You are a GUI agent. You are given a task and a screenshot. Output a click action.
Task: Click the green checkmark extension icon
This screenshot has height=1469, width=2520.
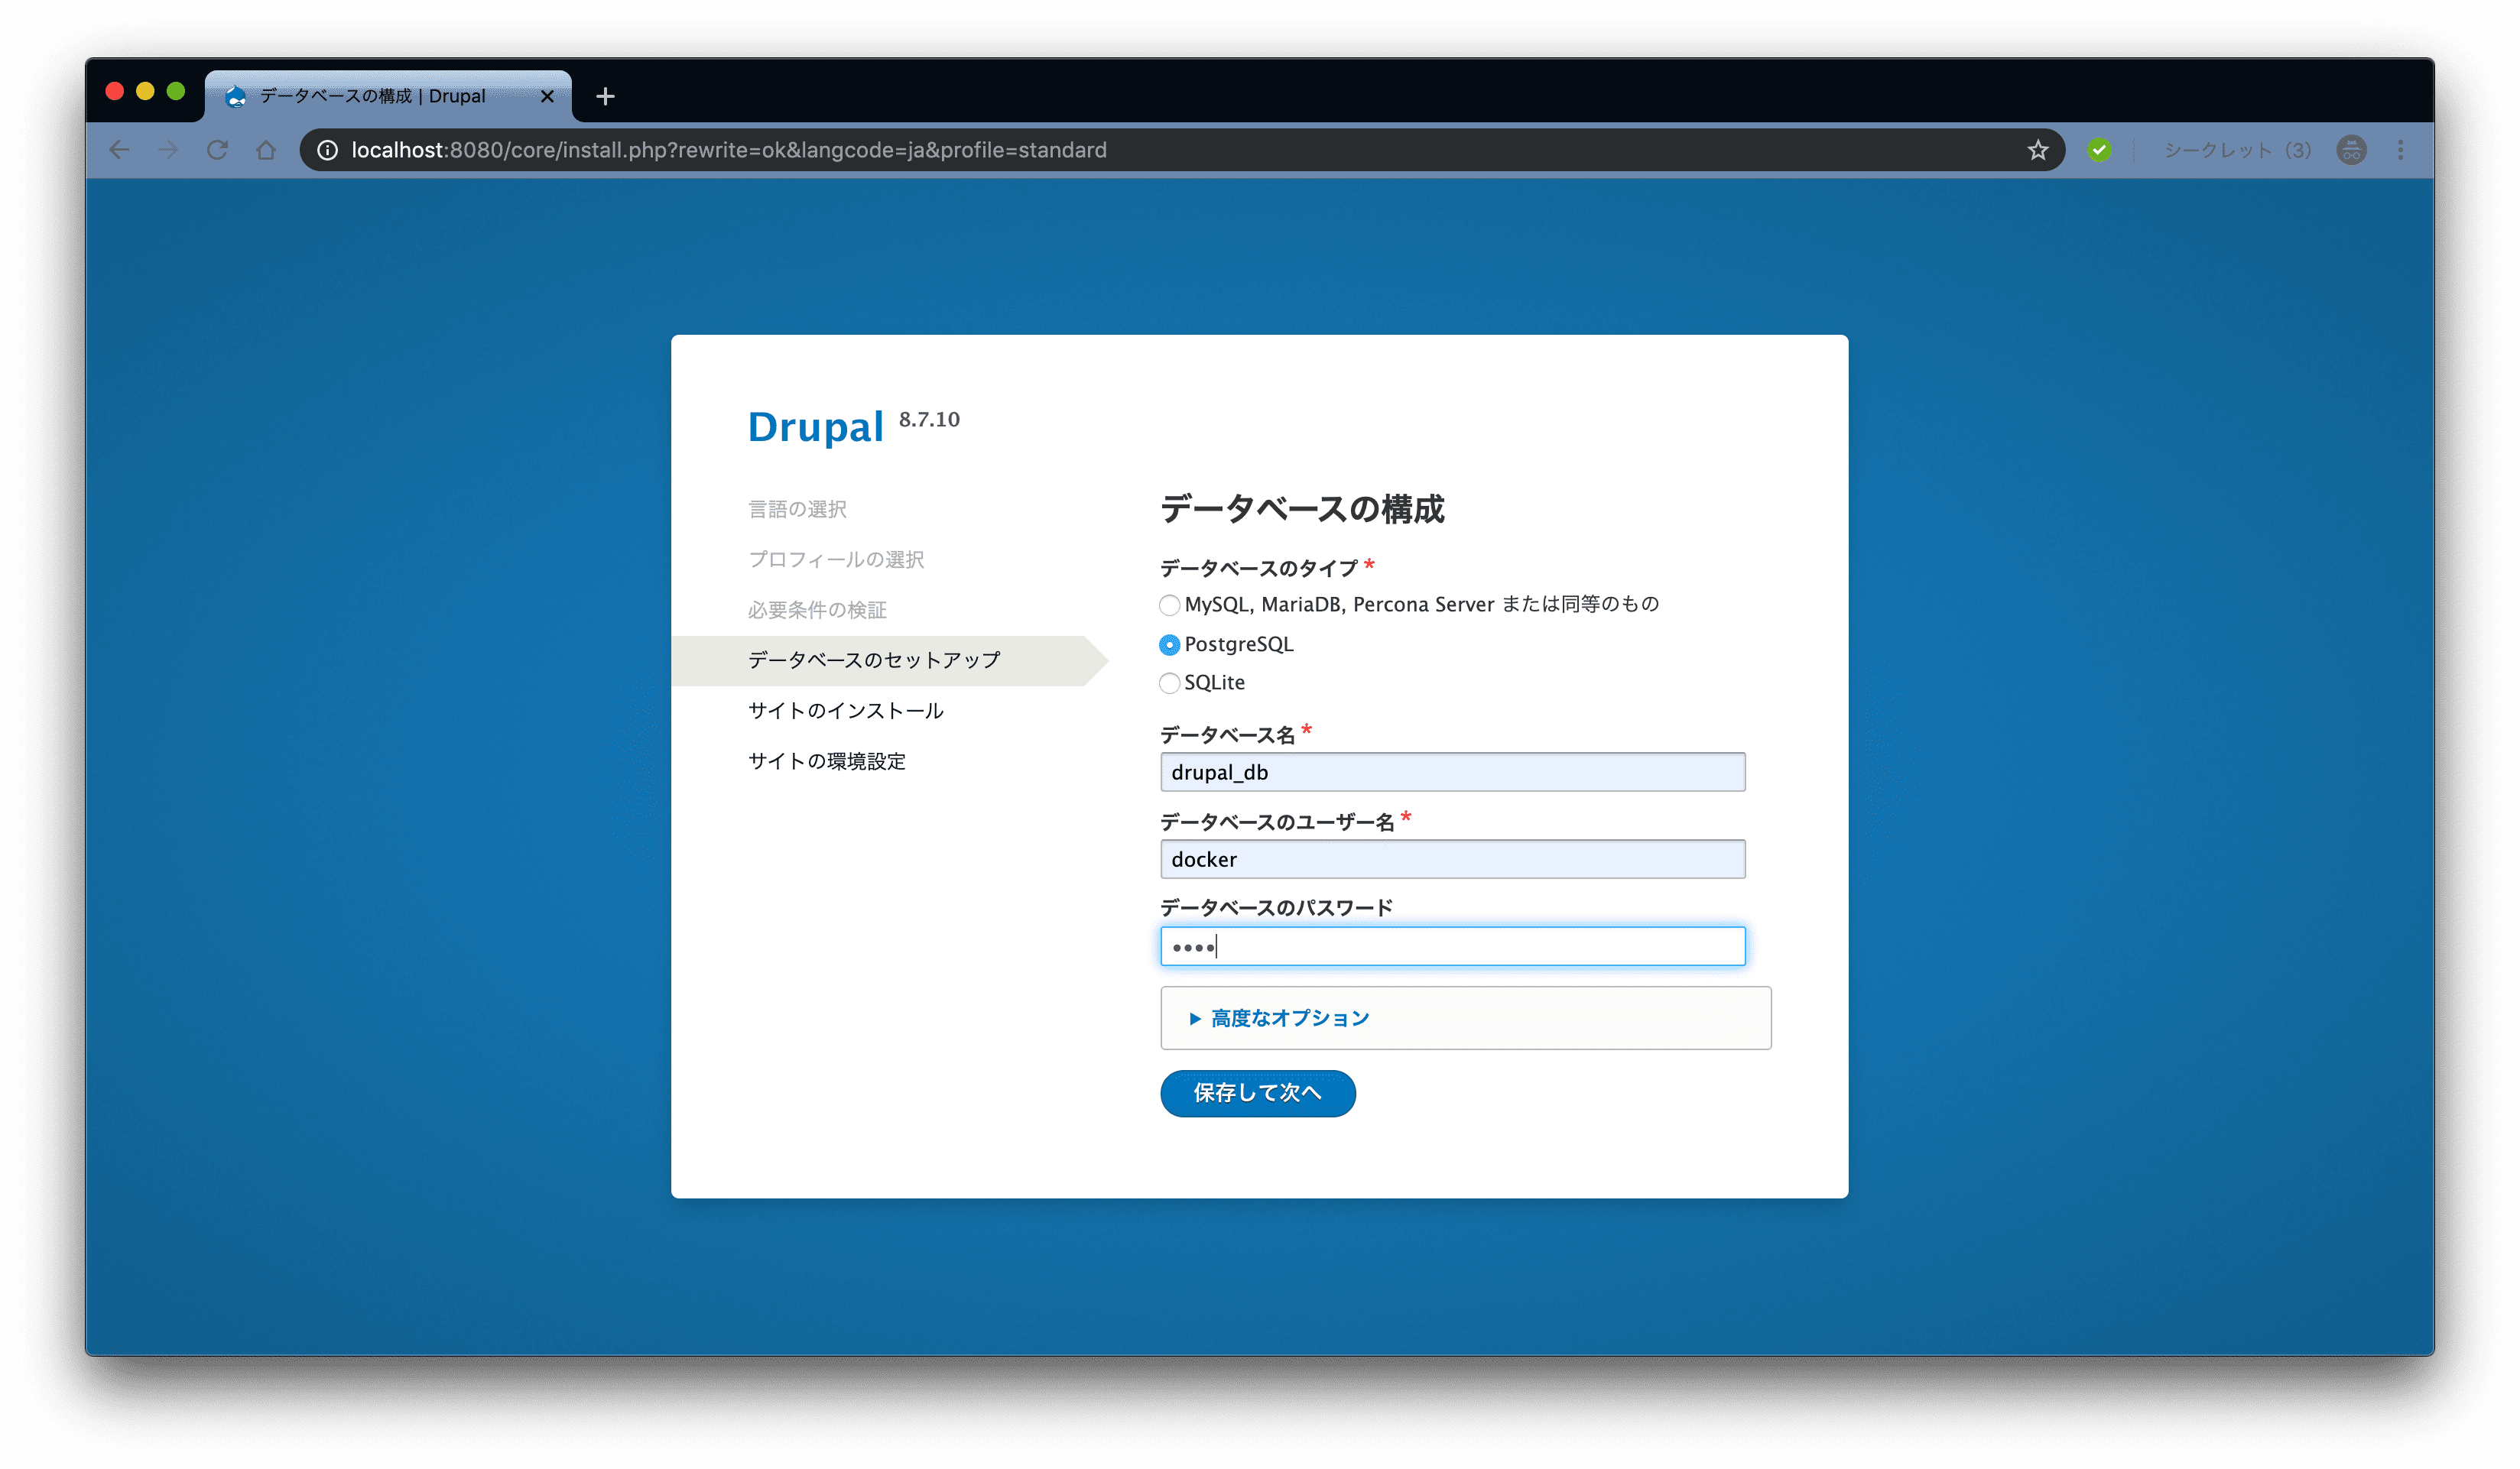[2099, 150]
